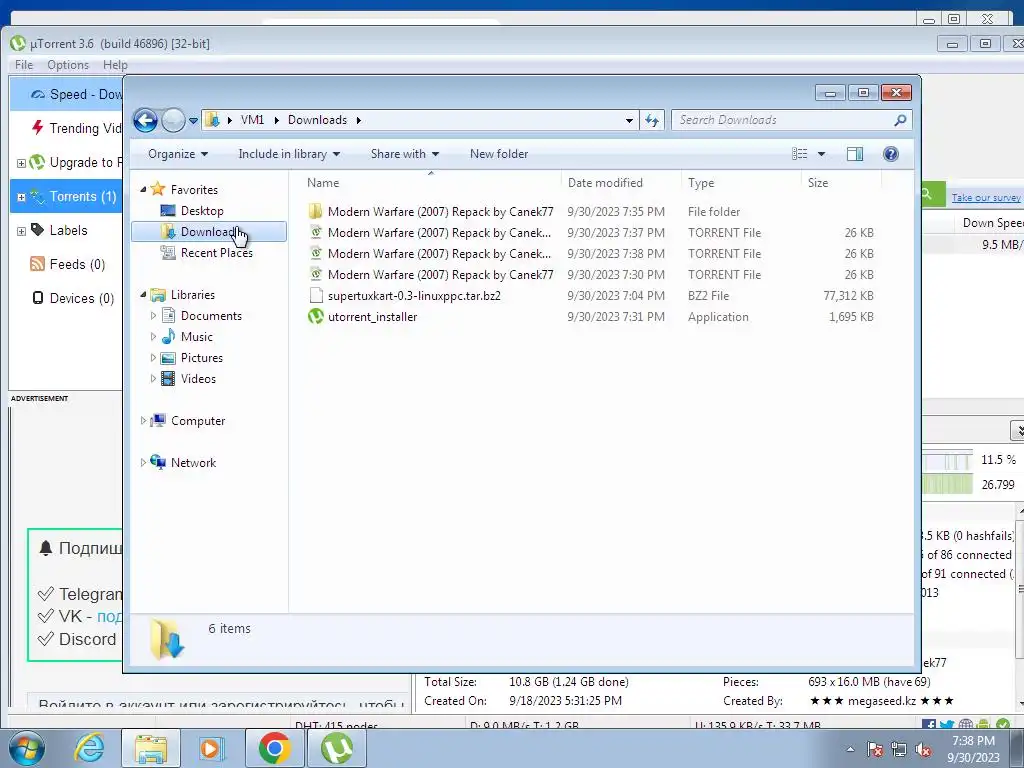The width and height of the screenshot is (1024, 768).
Task: Open the Share with dropdown
Action: 405,154
